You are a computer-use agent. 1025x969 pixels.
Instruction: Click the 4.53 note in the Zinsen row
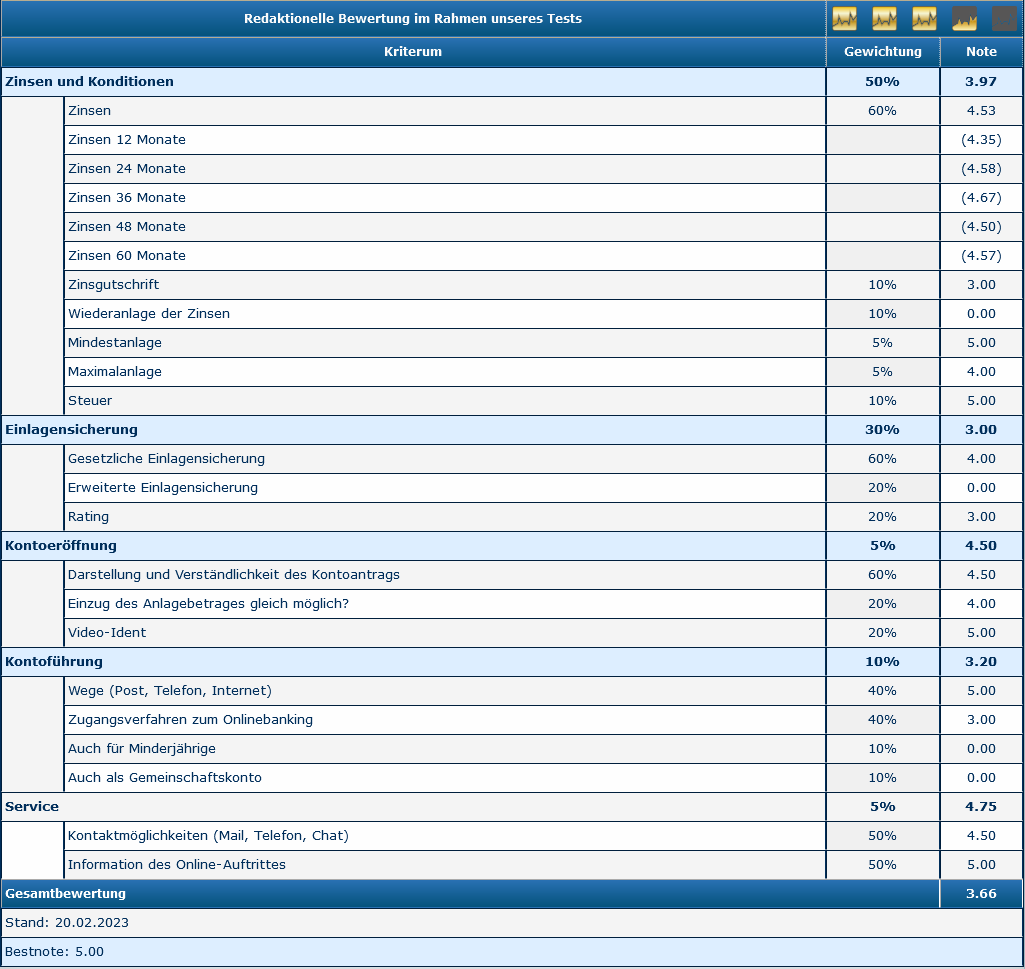point(981,110)
